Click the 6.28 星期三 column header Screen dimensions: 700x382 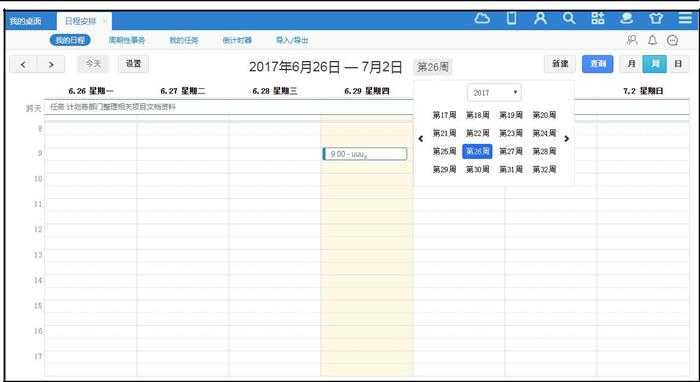point(275,91)
